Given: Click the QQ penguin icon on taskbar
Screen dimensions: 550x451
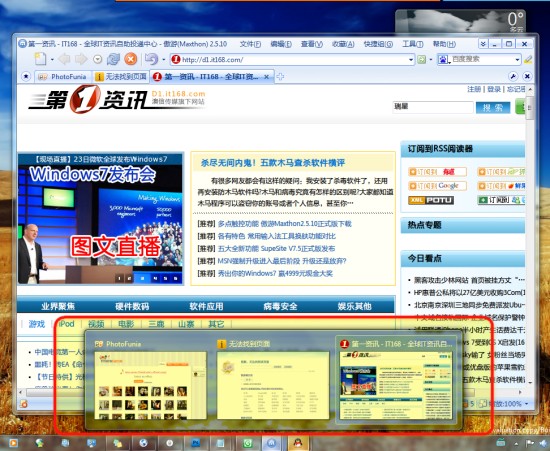Looking at the screenshot, I should click(x=297, y=443).
